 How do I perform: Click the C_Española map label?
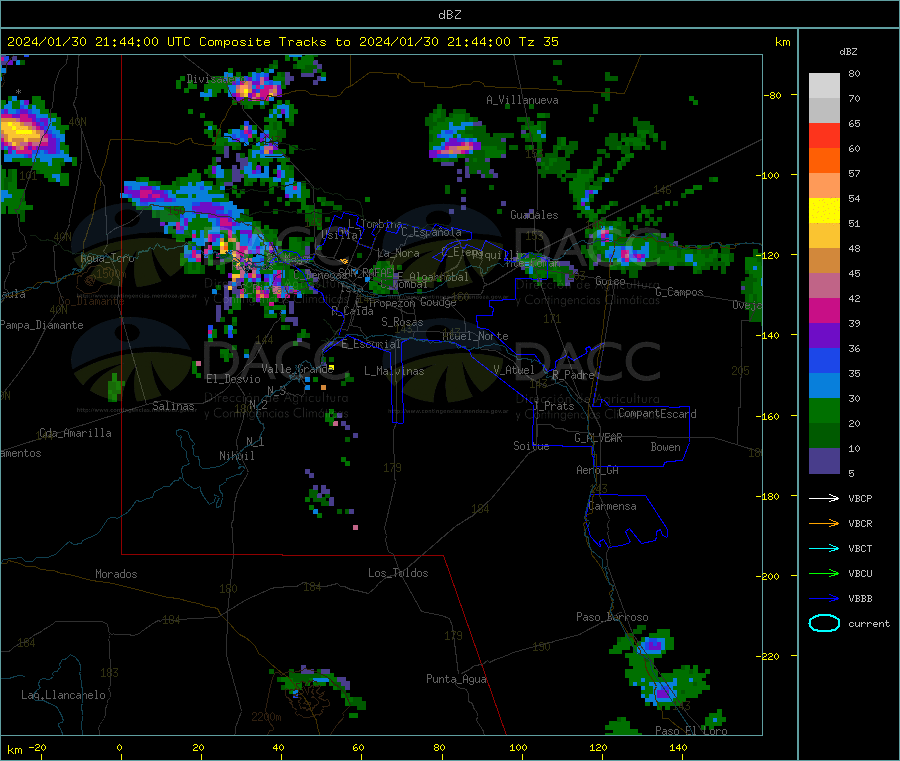pyautogui.click(x=432, y=232)
